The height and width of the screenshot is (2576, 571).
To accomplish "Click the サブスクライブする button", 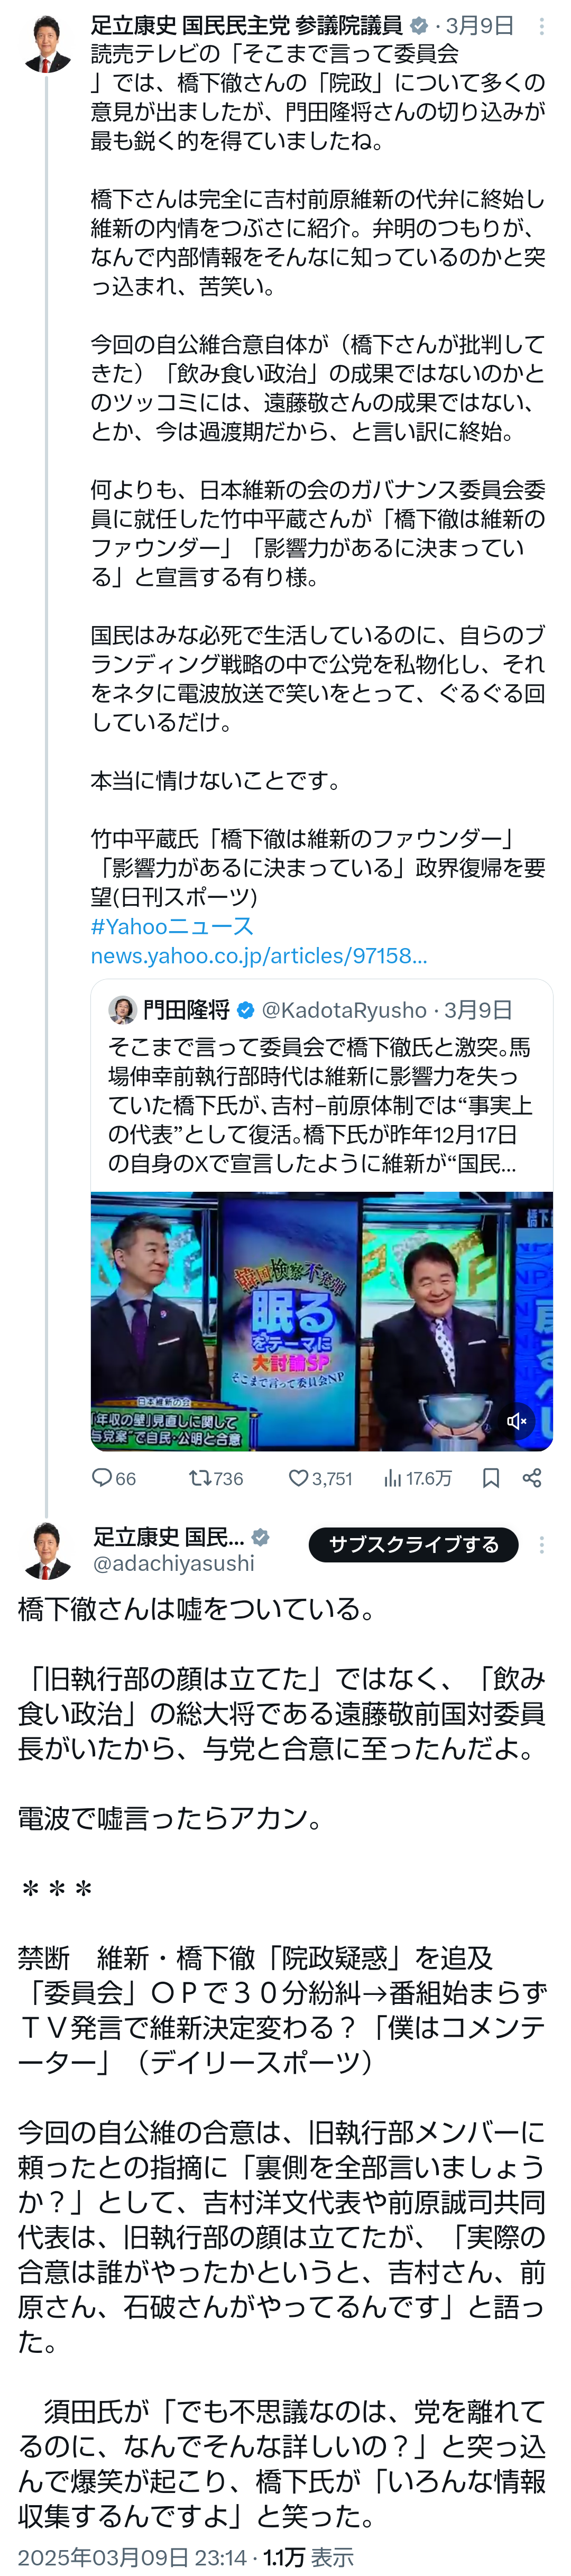I will tap(414, 1544).
